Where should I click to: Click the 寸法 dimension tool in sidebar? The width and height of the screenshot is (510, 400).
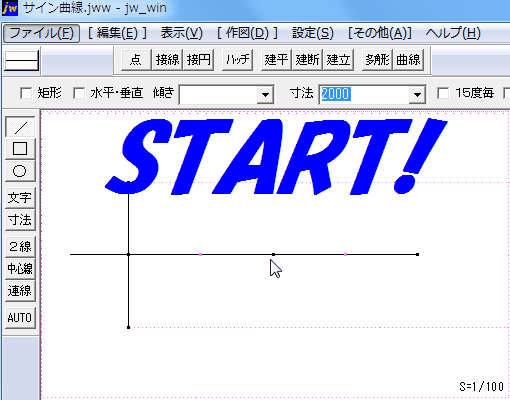click(x=20, y=220)
